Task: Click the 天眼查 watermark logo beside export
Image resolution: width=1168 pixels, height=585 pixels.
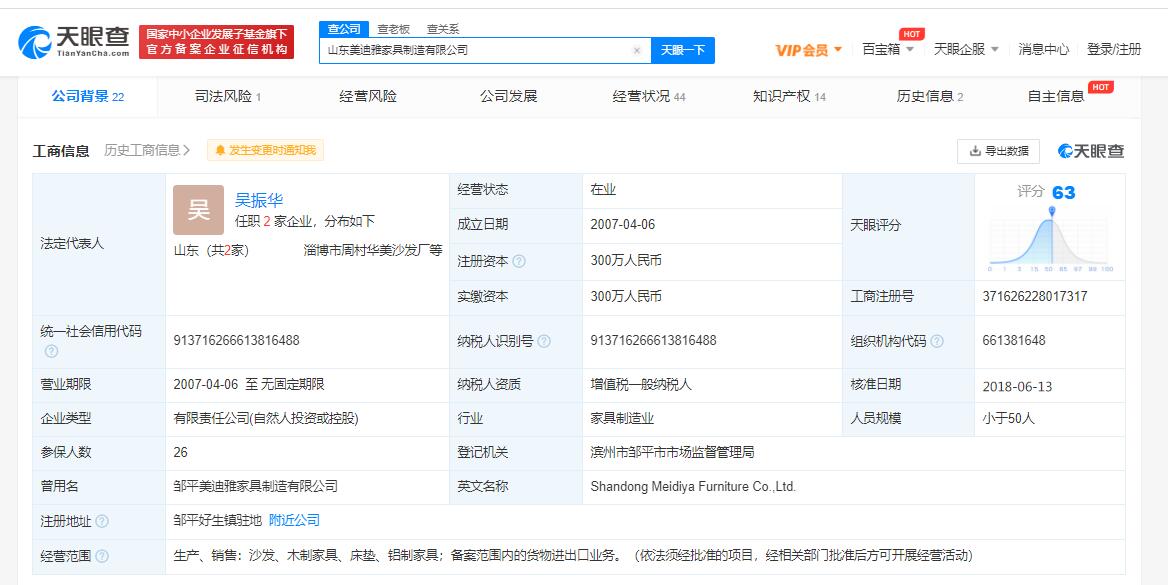Action: coord(1091,151)
